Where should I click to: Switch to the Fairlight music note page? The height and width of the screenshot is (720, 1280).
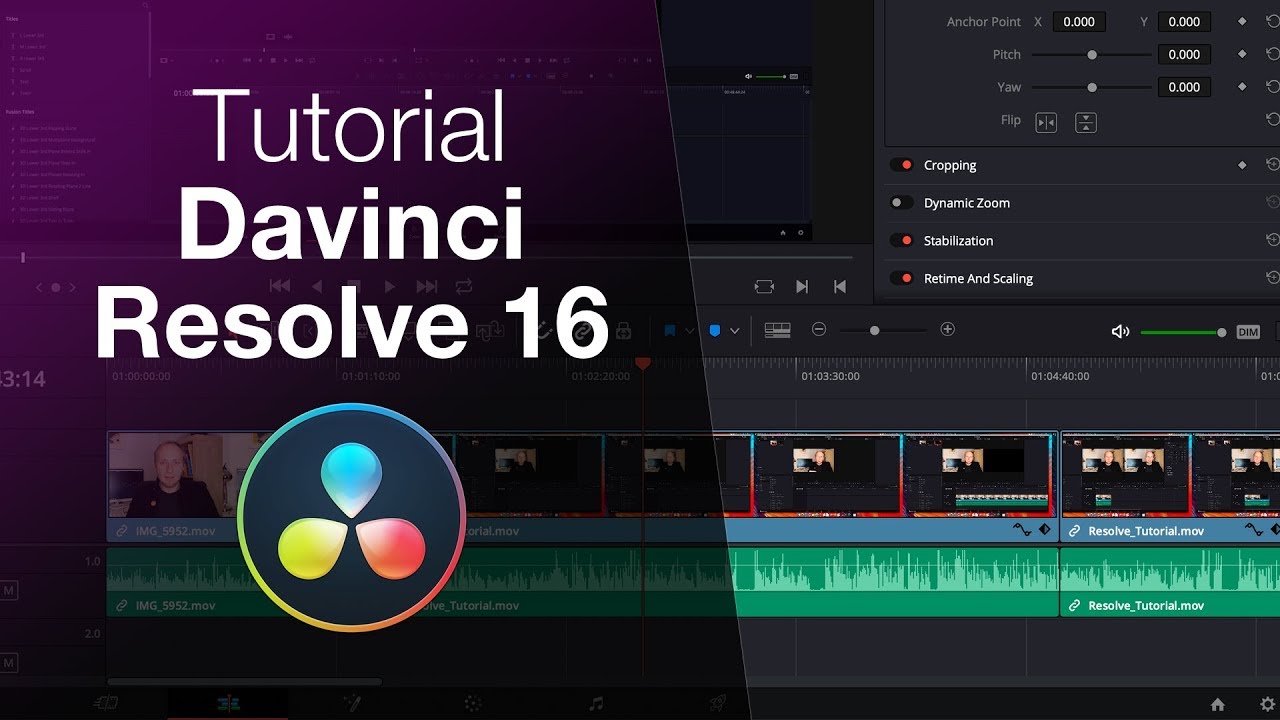tap(596, 704)
